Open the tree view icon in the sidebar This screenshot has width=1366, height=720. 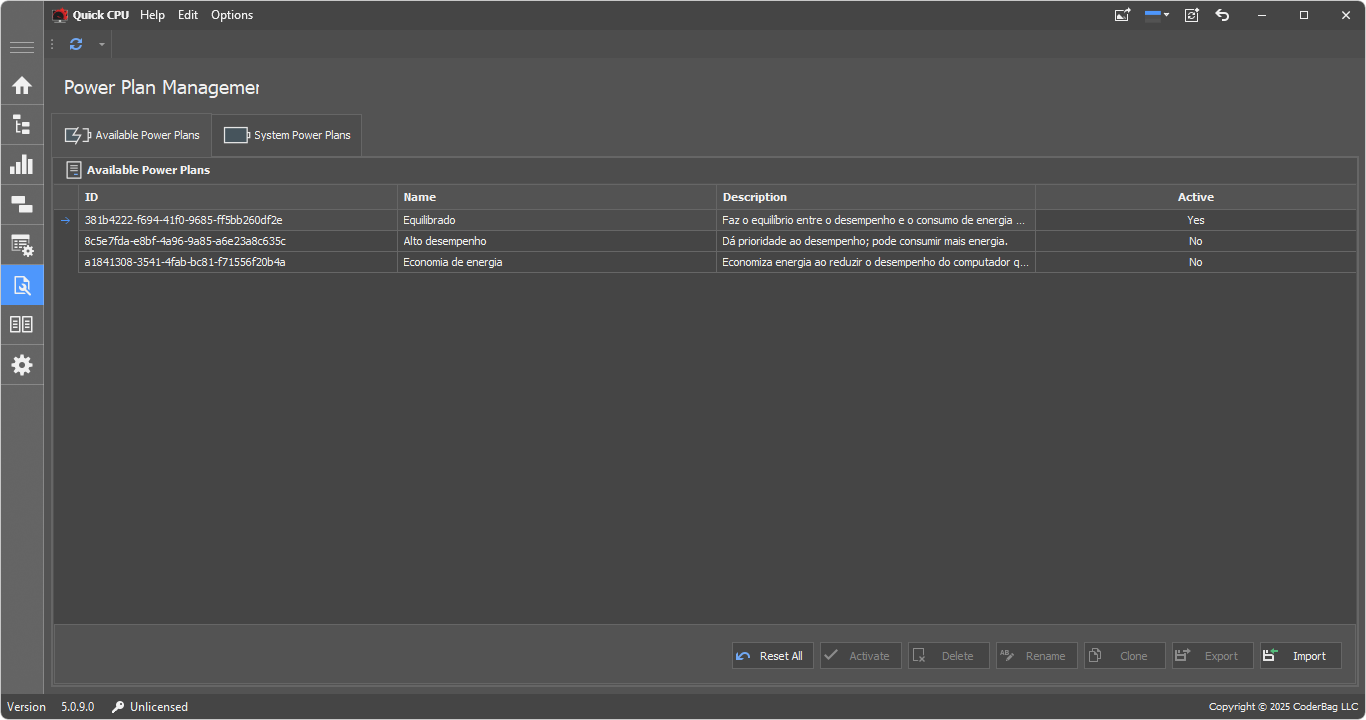(22, 125)
